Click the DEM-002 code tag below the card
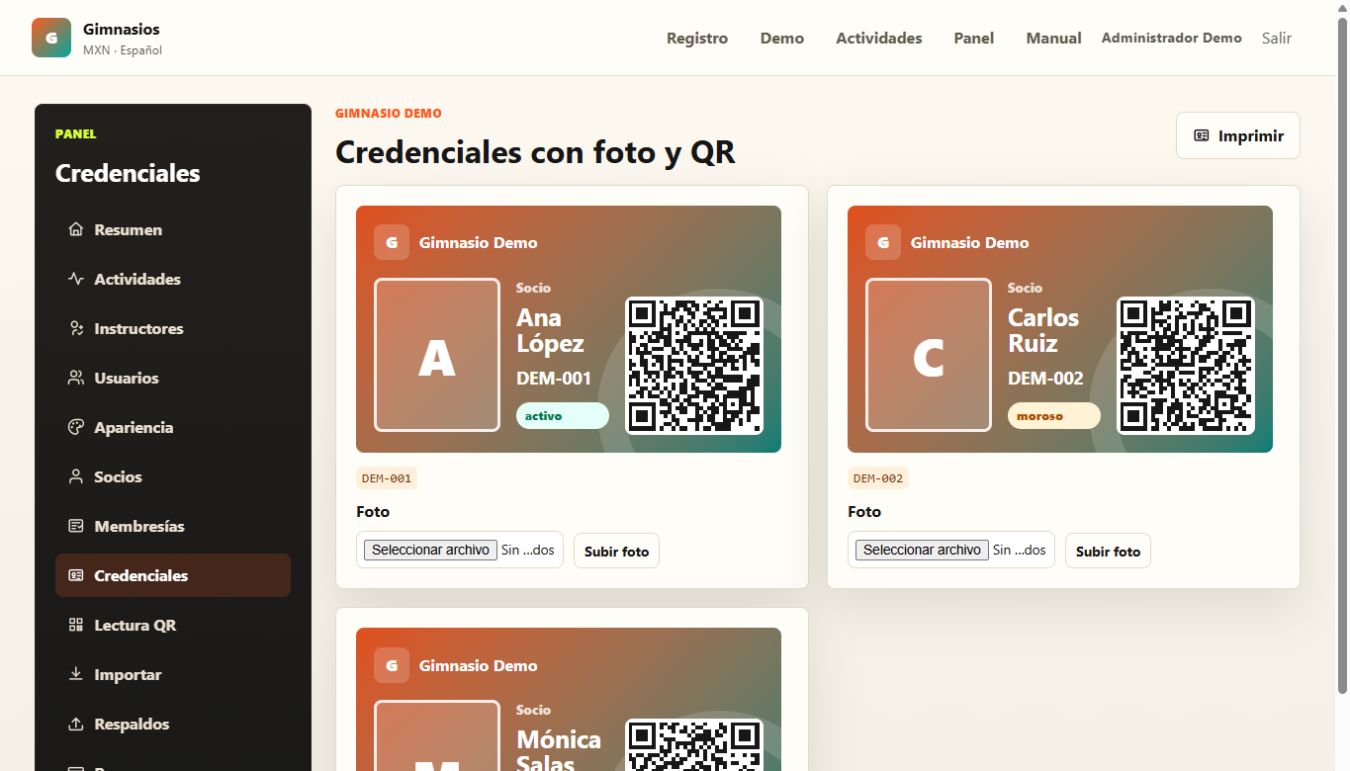The image size is (1350, 771). [878, 478]
